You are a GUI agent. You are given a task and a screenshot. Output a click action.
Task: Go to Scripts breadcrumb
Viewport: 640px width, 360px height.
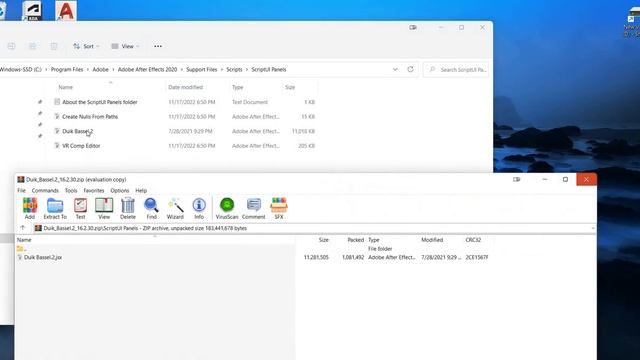click(x=234, y=70)
